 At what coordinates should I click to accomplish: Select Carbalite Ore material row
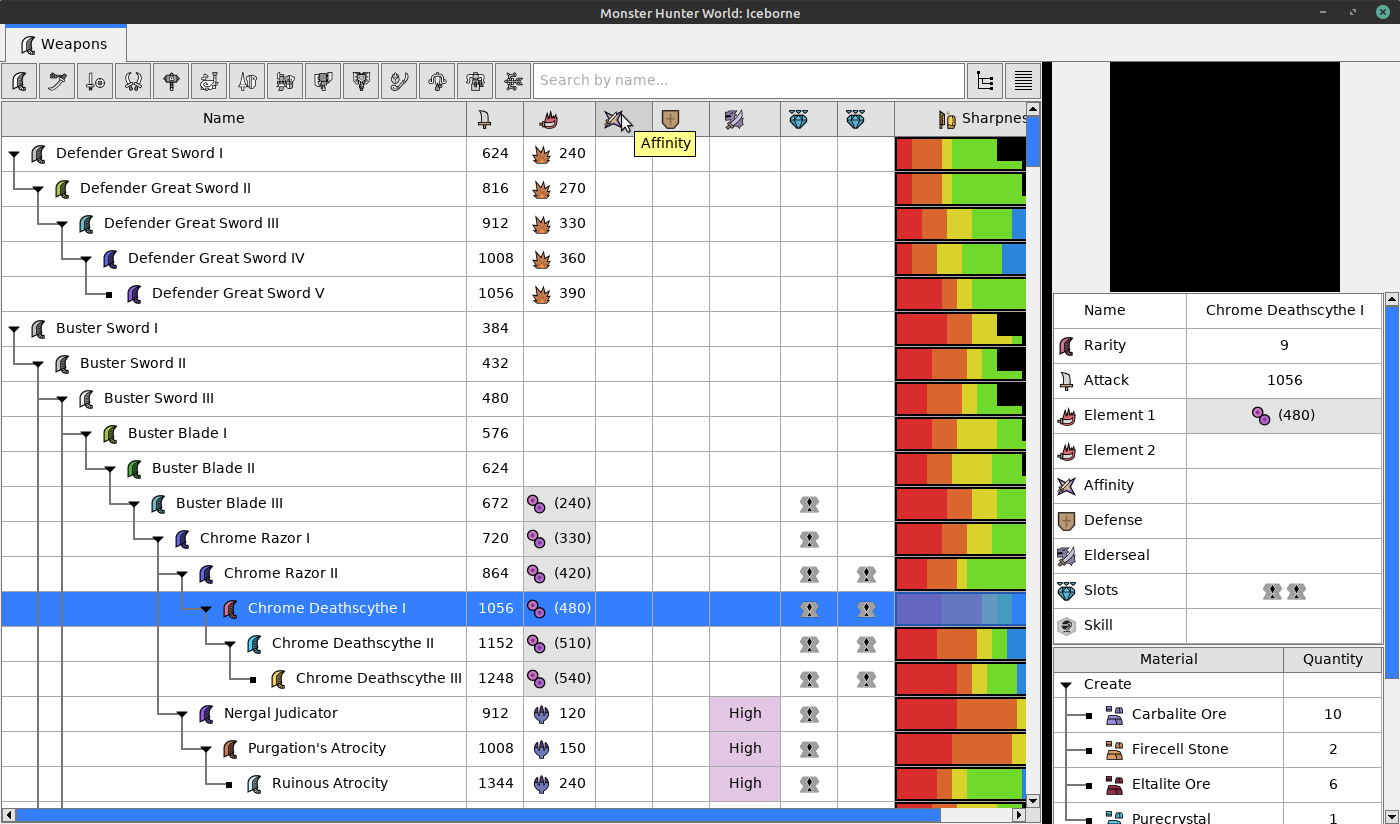click(1217, 715)
